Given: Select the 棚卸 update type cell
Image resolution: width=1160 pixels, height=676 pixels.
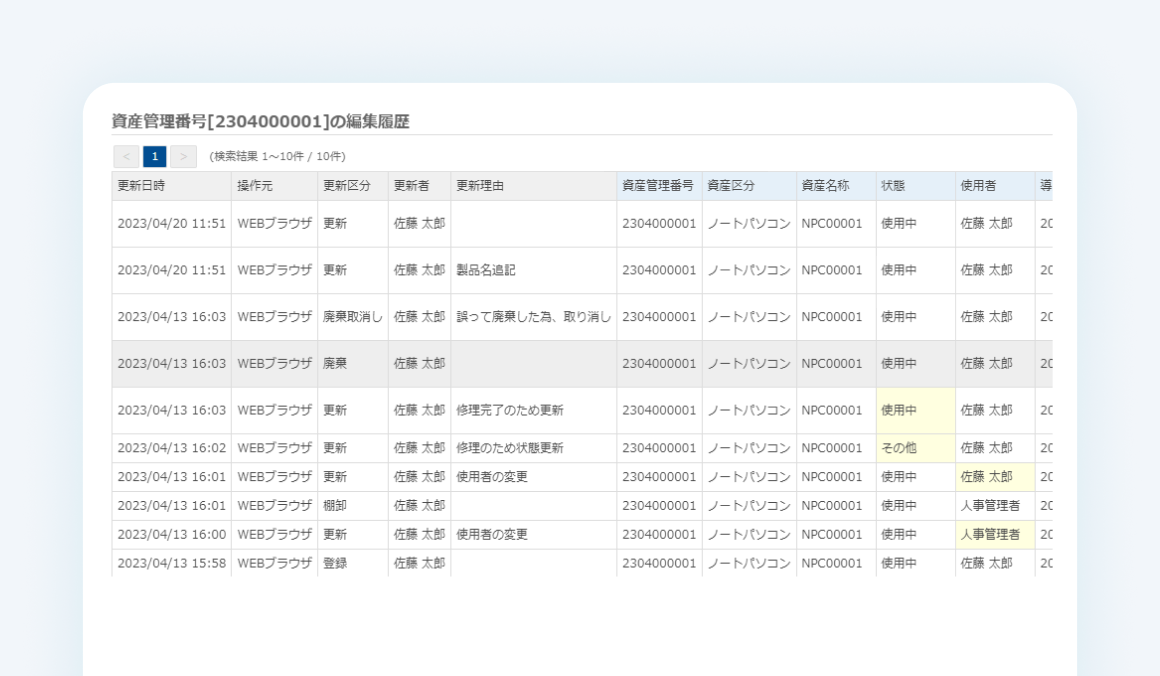Looking at the screenshot, I should [353, 505].
